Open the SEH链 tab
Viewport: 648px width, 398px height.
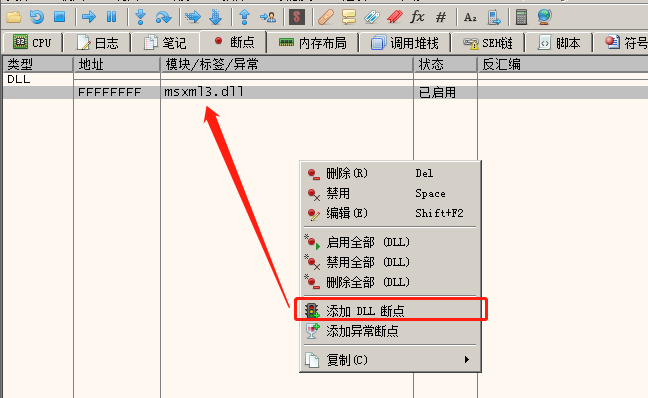pos(488,43)
